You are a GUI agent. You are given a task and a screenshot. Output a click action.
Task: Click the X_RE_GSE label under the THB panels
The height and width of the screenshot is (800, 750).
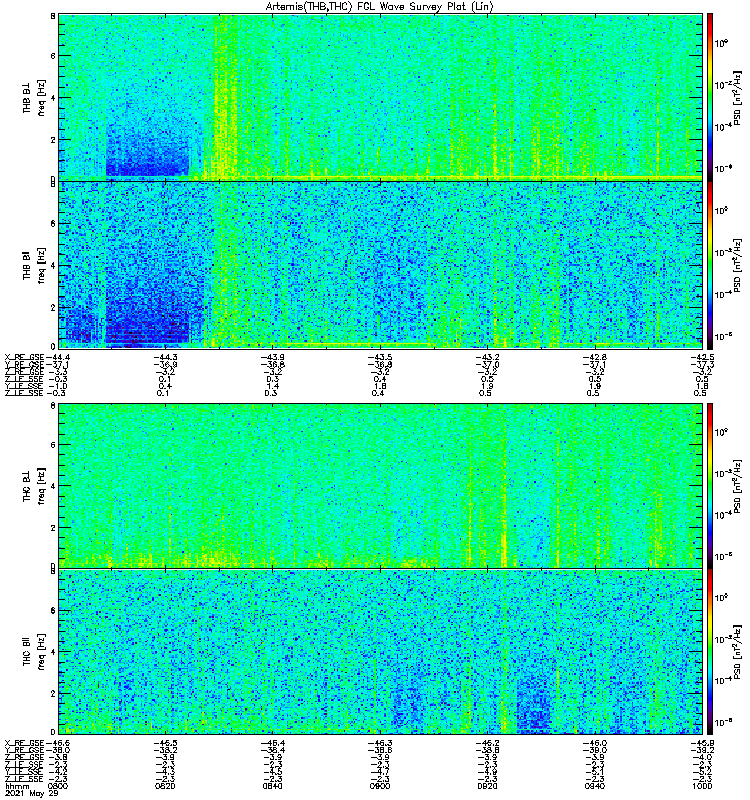pyautogui.click(x=24, y=357)
